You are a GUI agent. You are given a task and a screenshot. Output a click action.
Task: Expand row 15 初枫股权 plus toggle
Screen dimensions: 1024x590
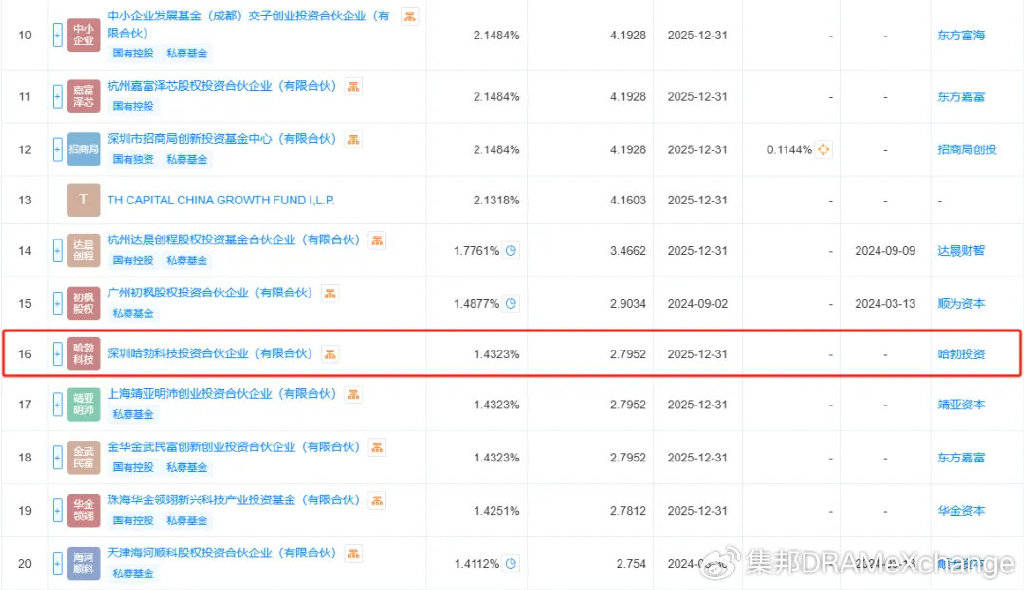click(57, 303)
